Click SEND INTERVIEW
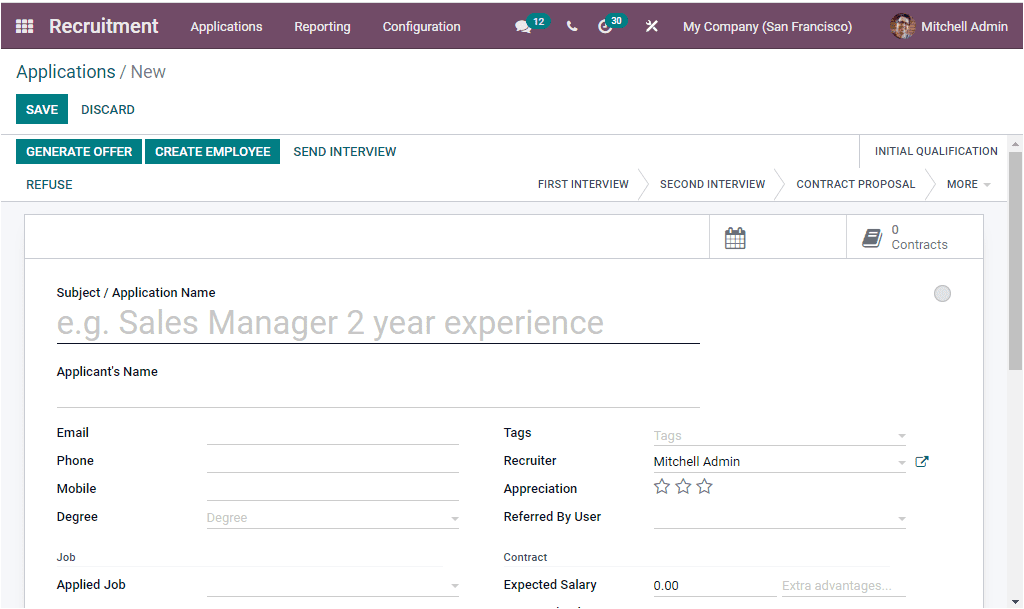 (344, 151)
